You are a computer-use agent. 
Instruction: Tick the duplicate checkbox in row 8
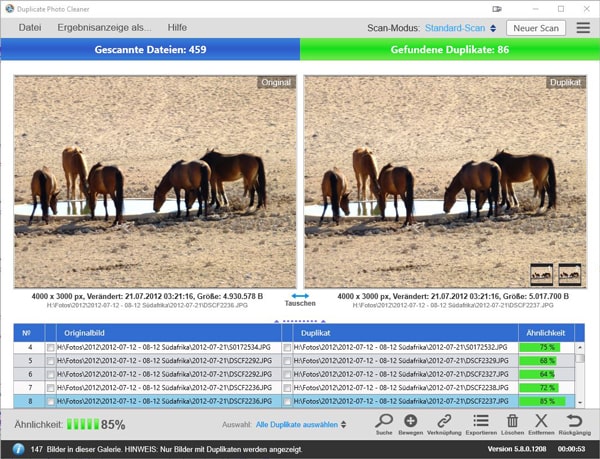pos(287,400)
